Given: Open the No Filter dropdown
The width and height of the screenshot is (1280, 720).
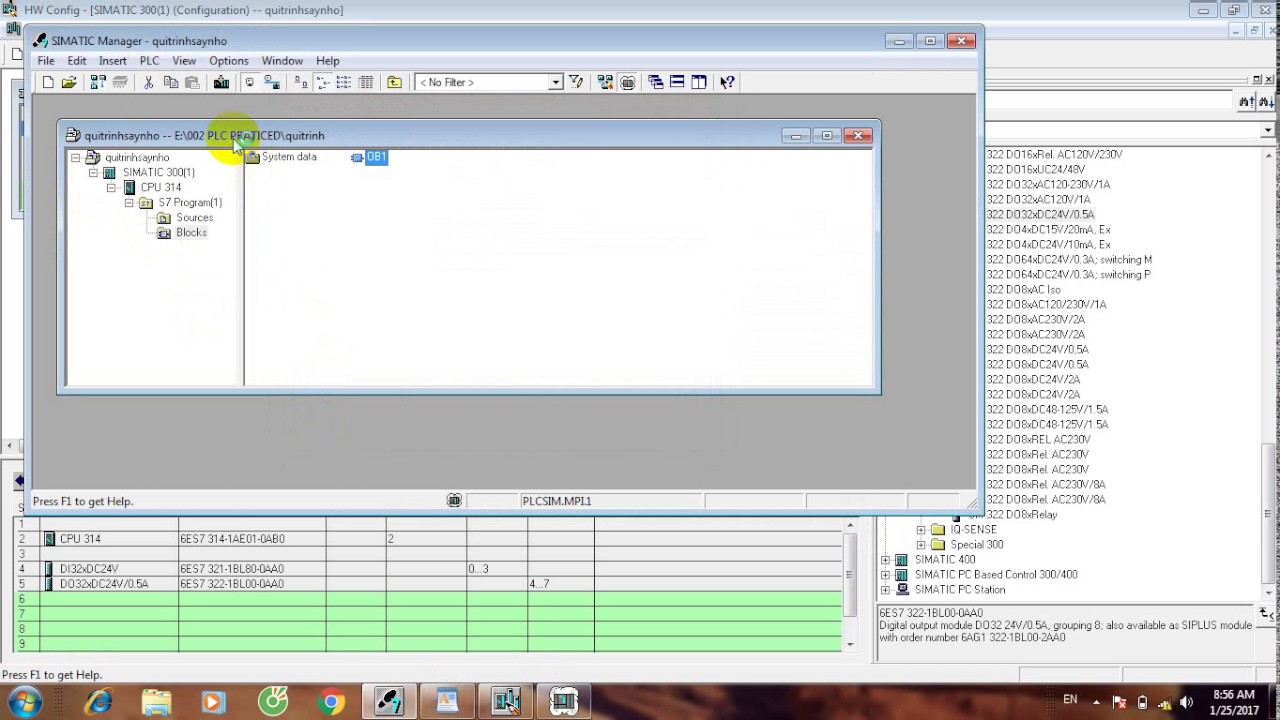Looking at the screenshot, I should click(556, 82).
